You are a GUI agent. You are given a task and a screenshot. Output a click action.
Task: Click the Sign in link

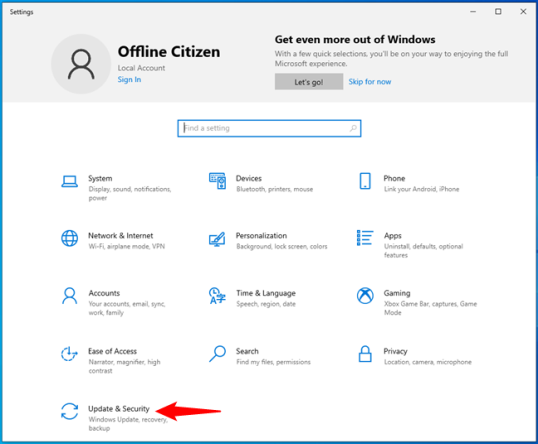pyautogui.click(x=129, y=80)
